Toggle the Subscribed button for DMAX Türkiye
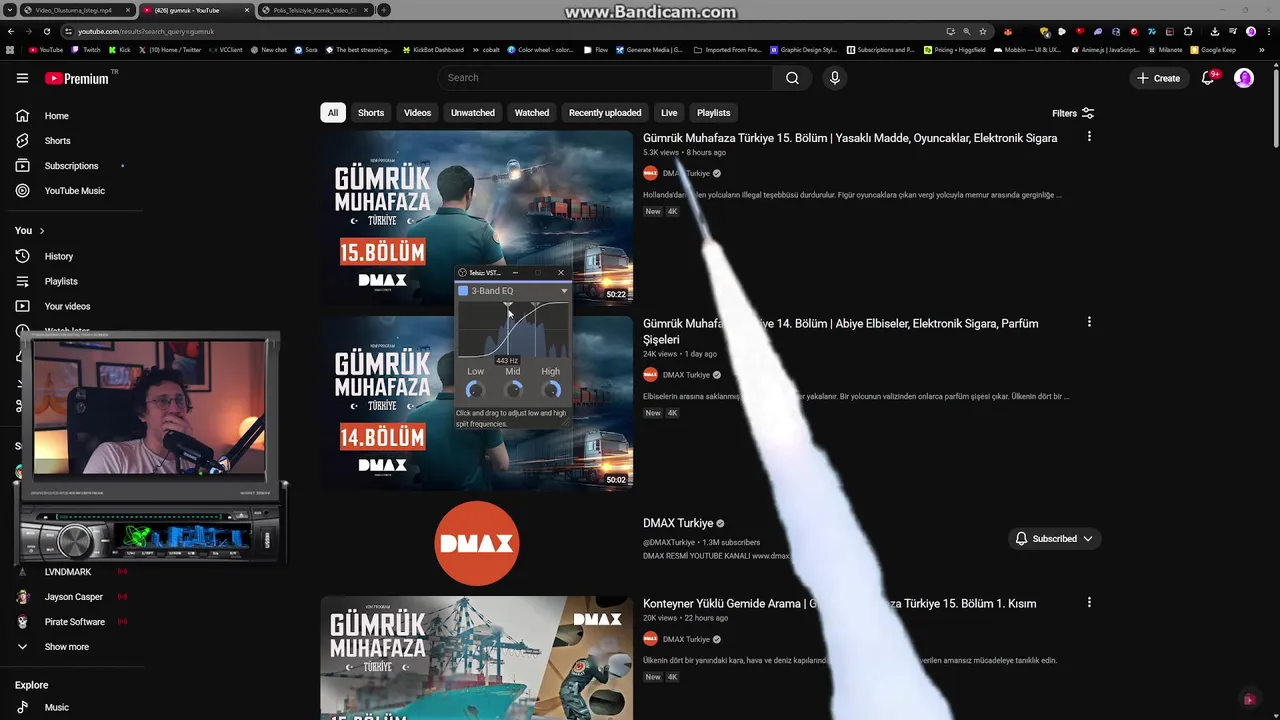This screenshot has height=720, width=1280. click(1054, 539)
